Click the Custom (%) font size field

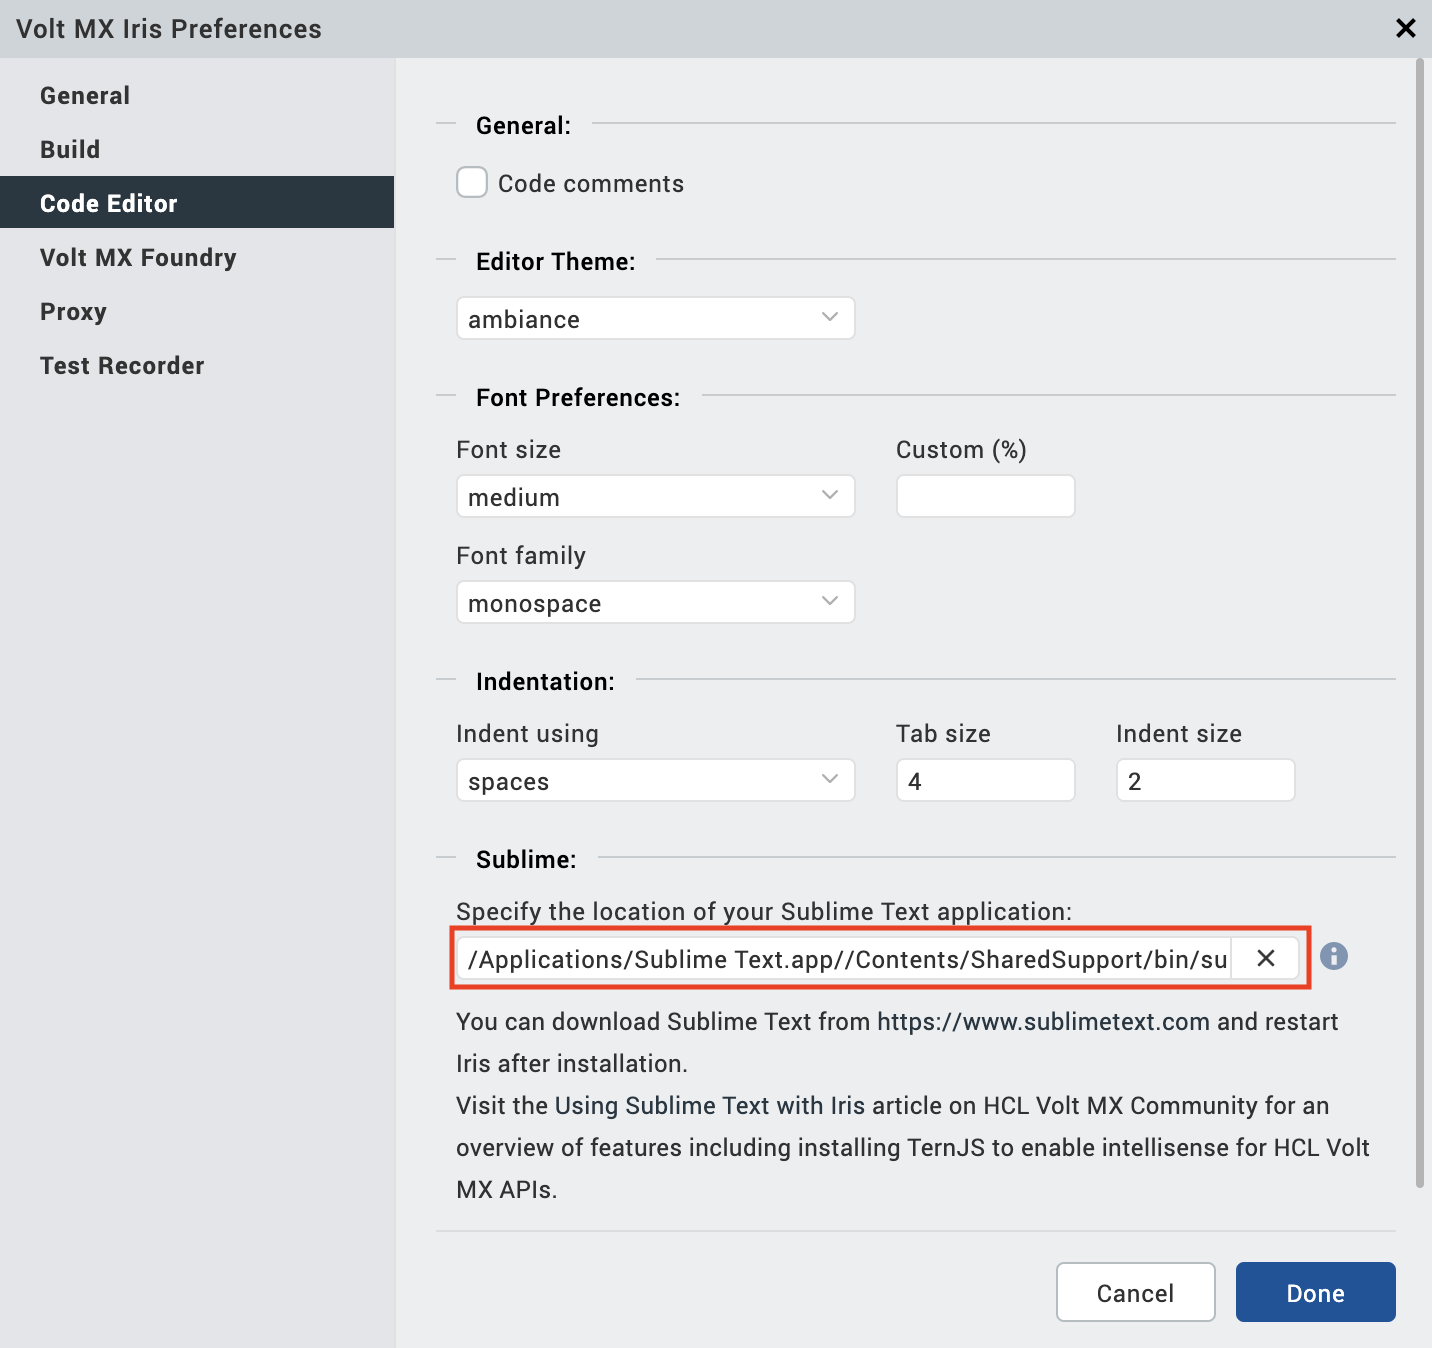point(985,497)
